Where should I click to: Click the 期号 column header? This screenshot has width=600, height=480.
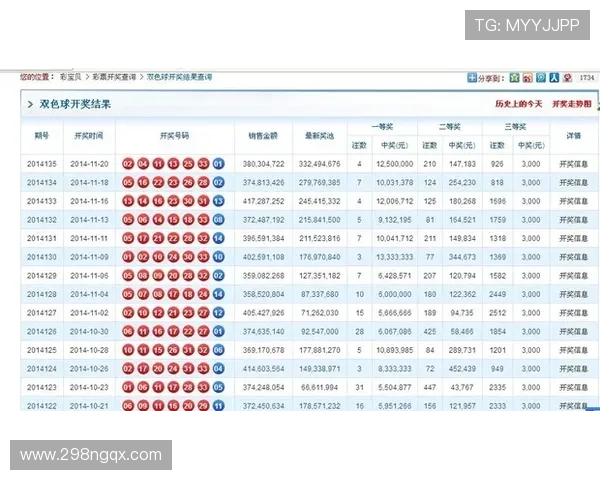[x=42, y=136]
